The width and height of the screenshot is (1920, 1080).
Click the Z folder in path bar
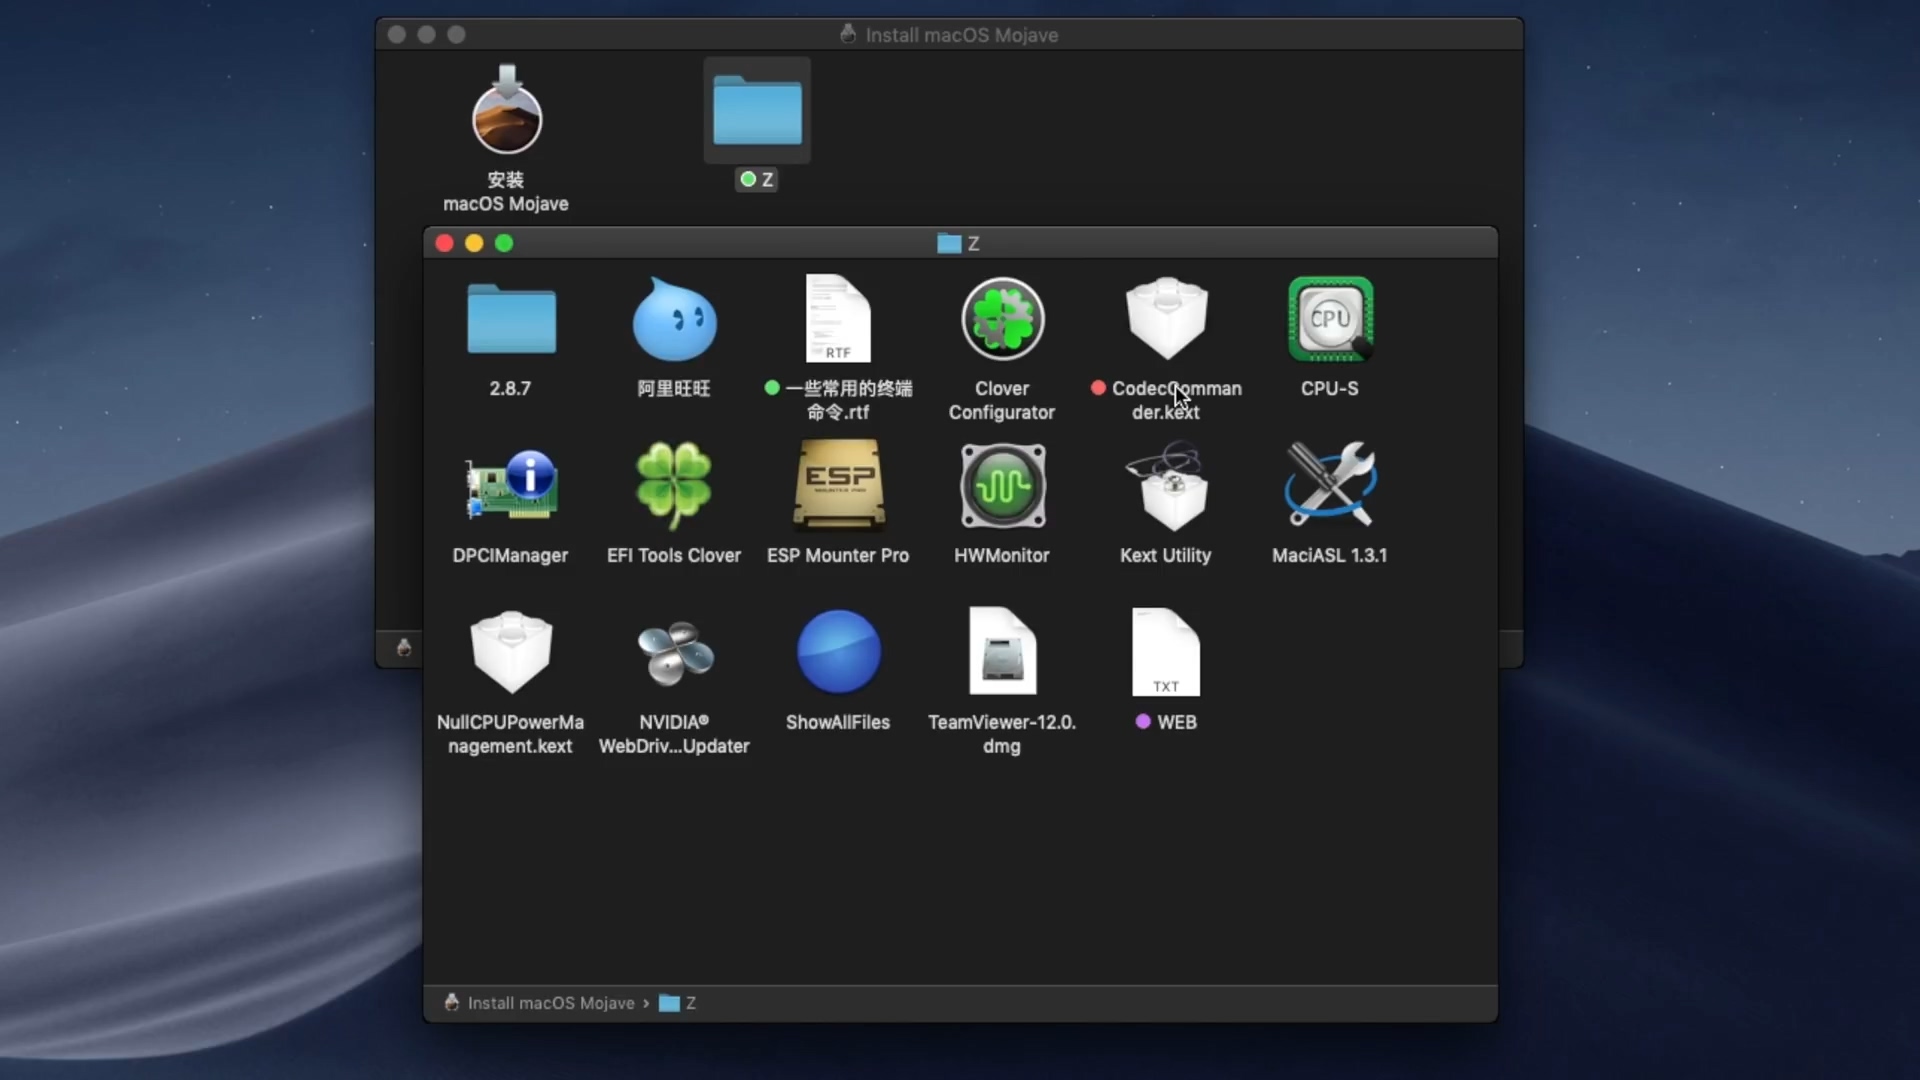pos(679,1003)
